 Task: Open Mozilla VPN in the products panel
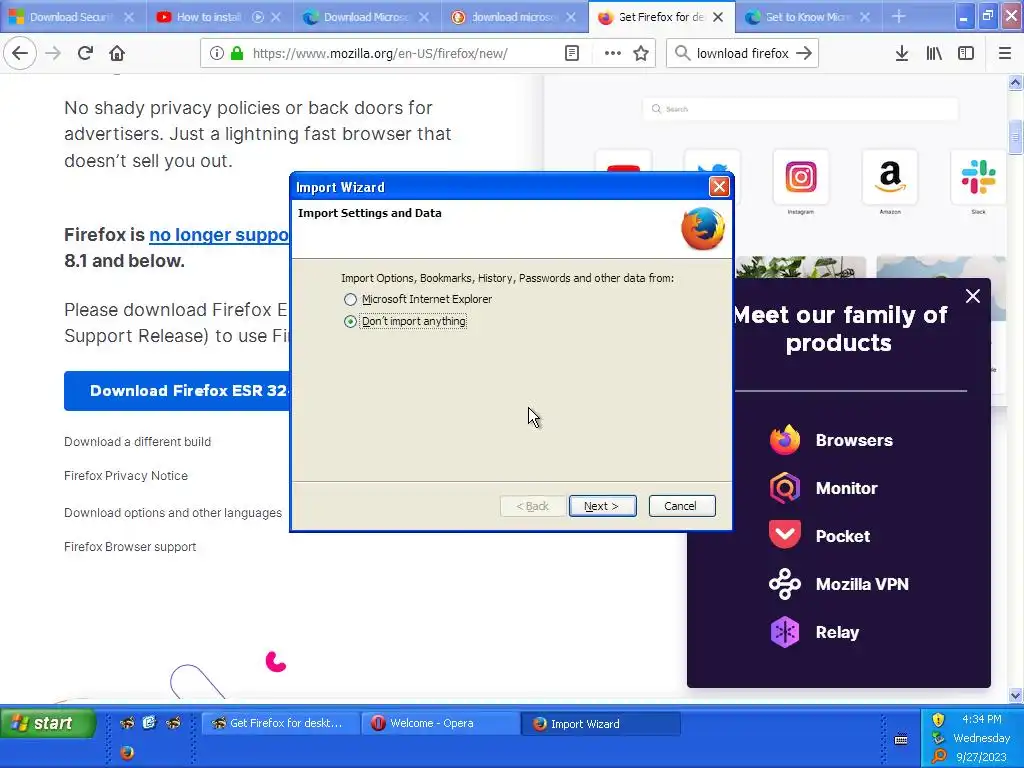(839, 584)
